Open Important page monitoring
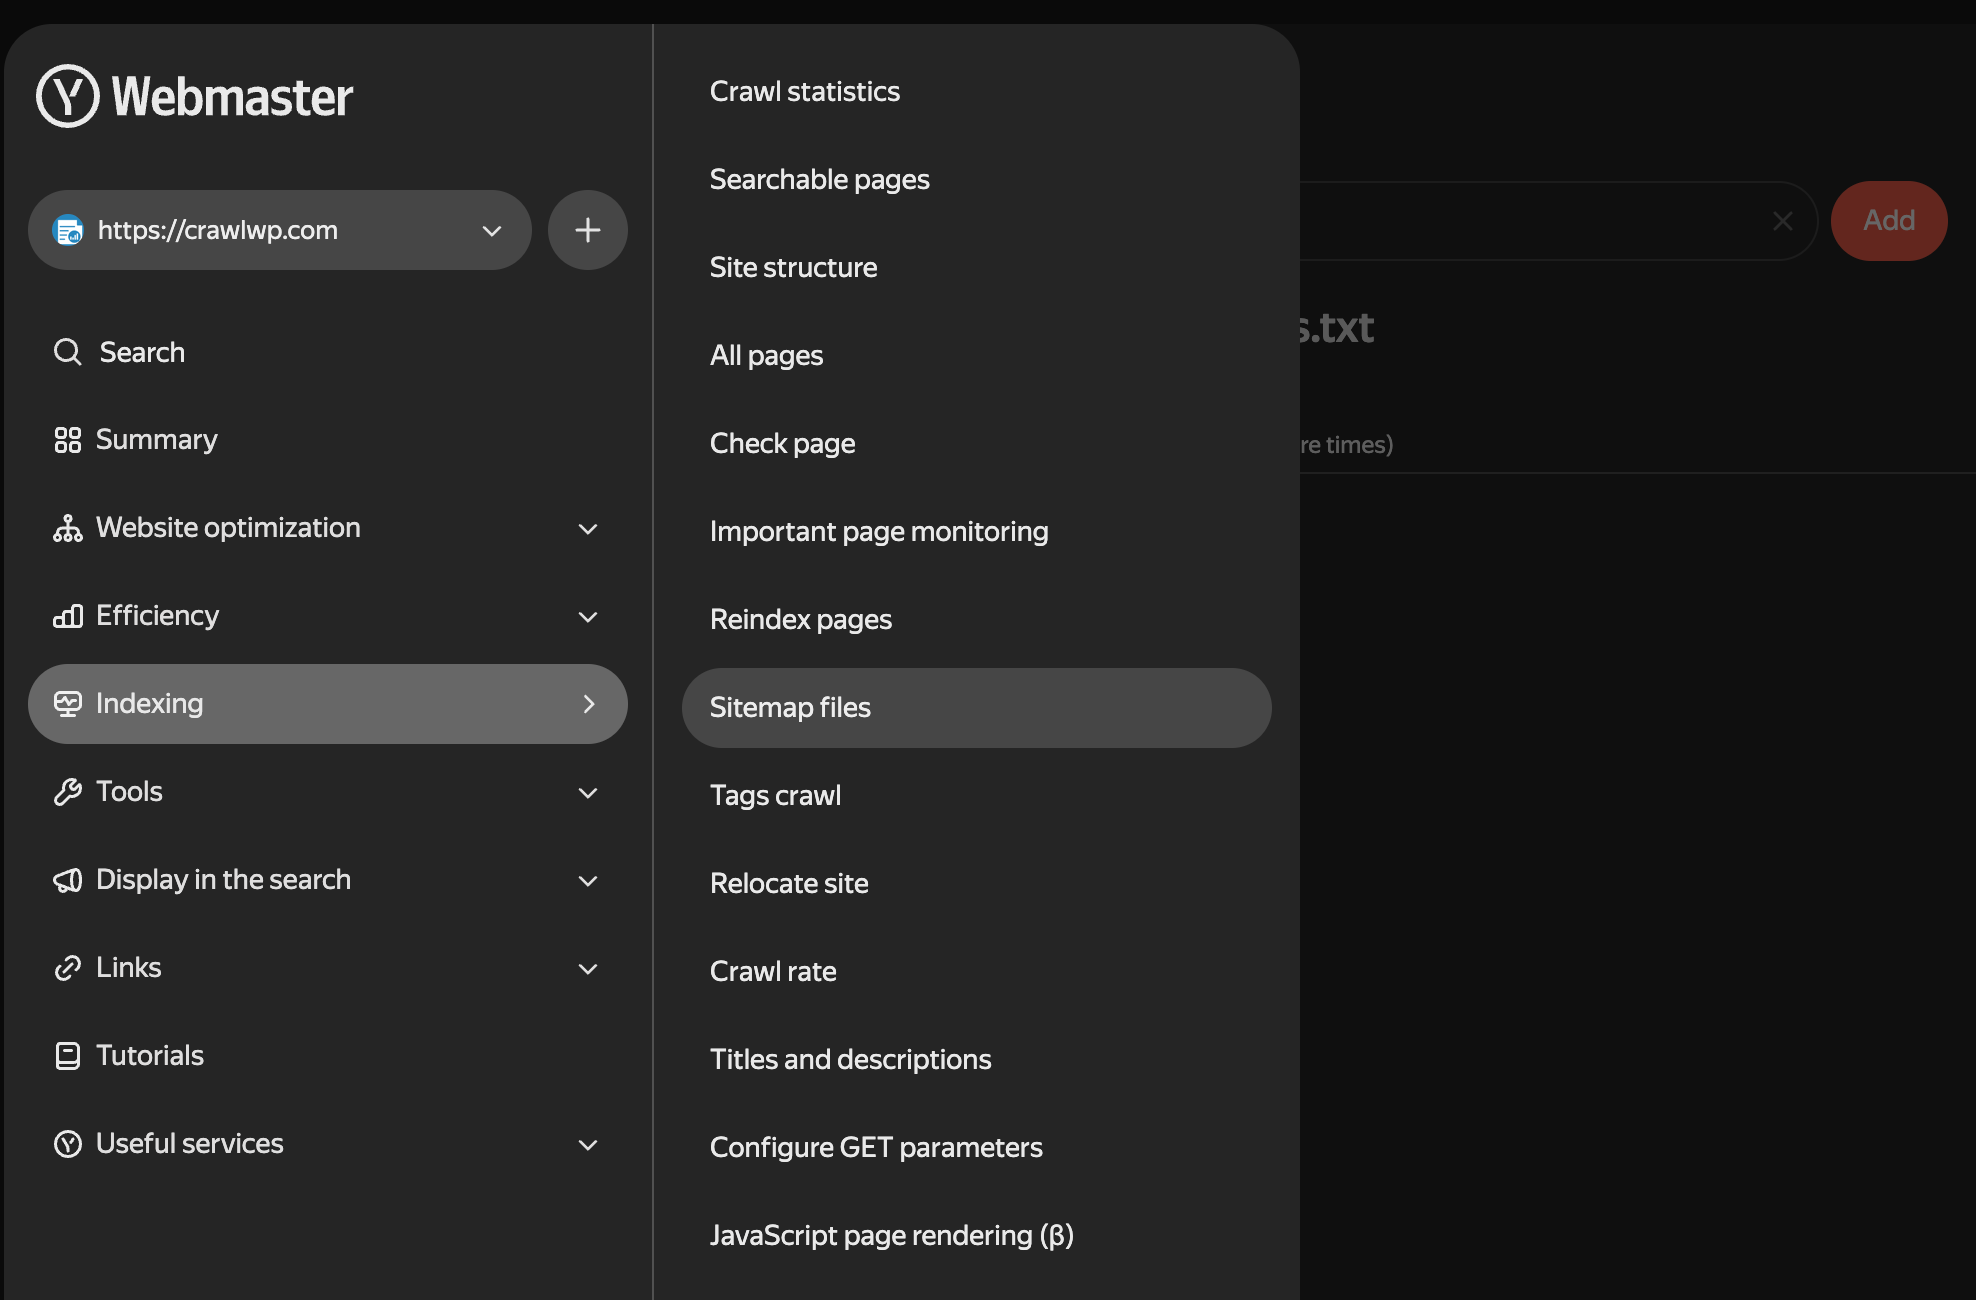The image size is (1976, 1300). [x=879, y=532]
